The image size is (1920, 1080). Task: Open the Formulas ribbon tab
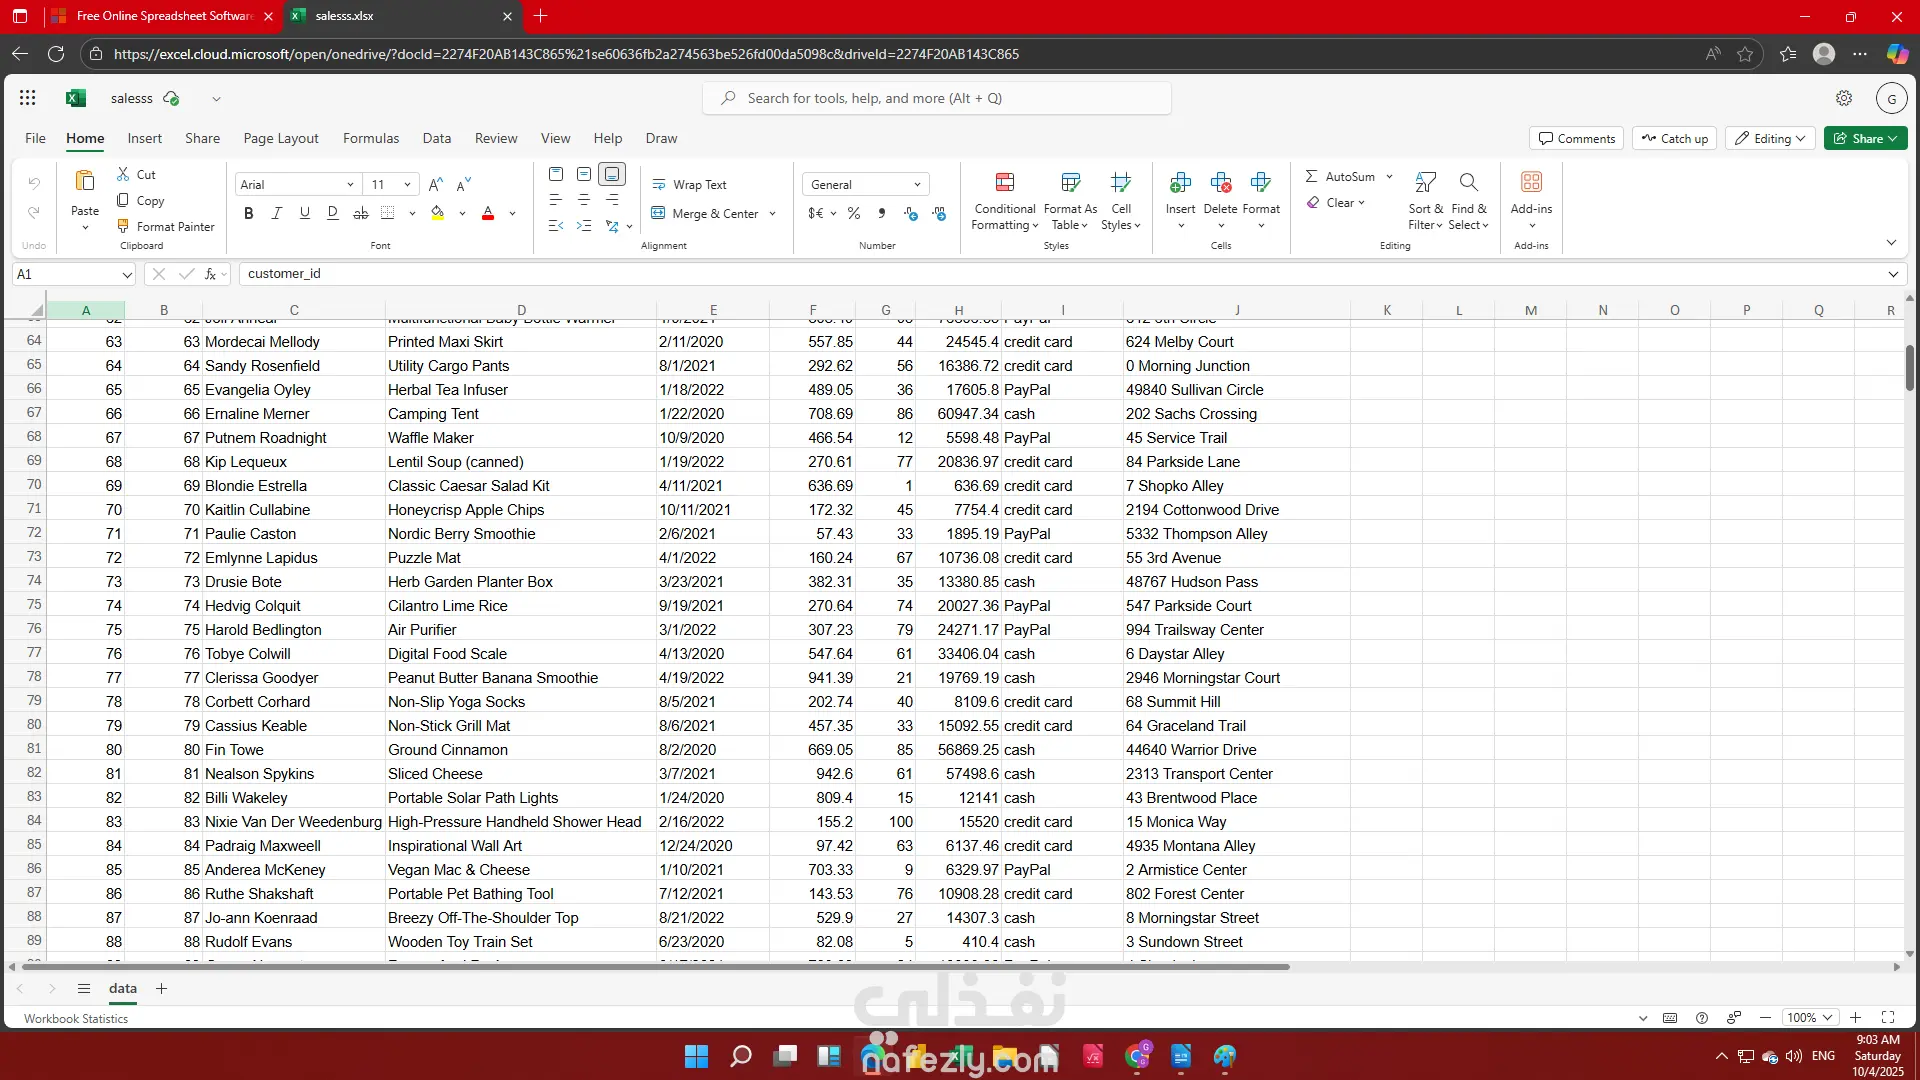point(370,138)
